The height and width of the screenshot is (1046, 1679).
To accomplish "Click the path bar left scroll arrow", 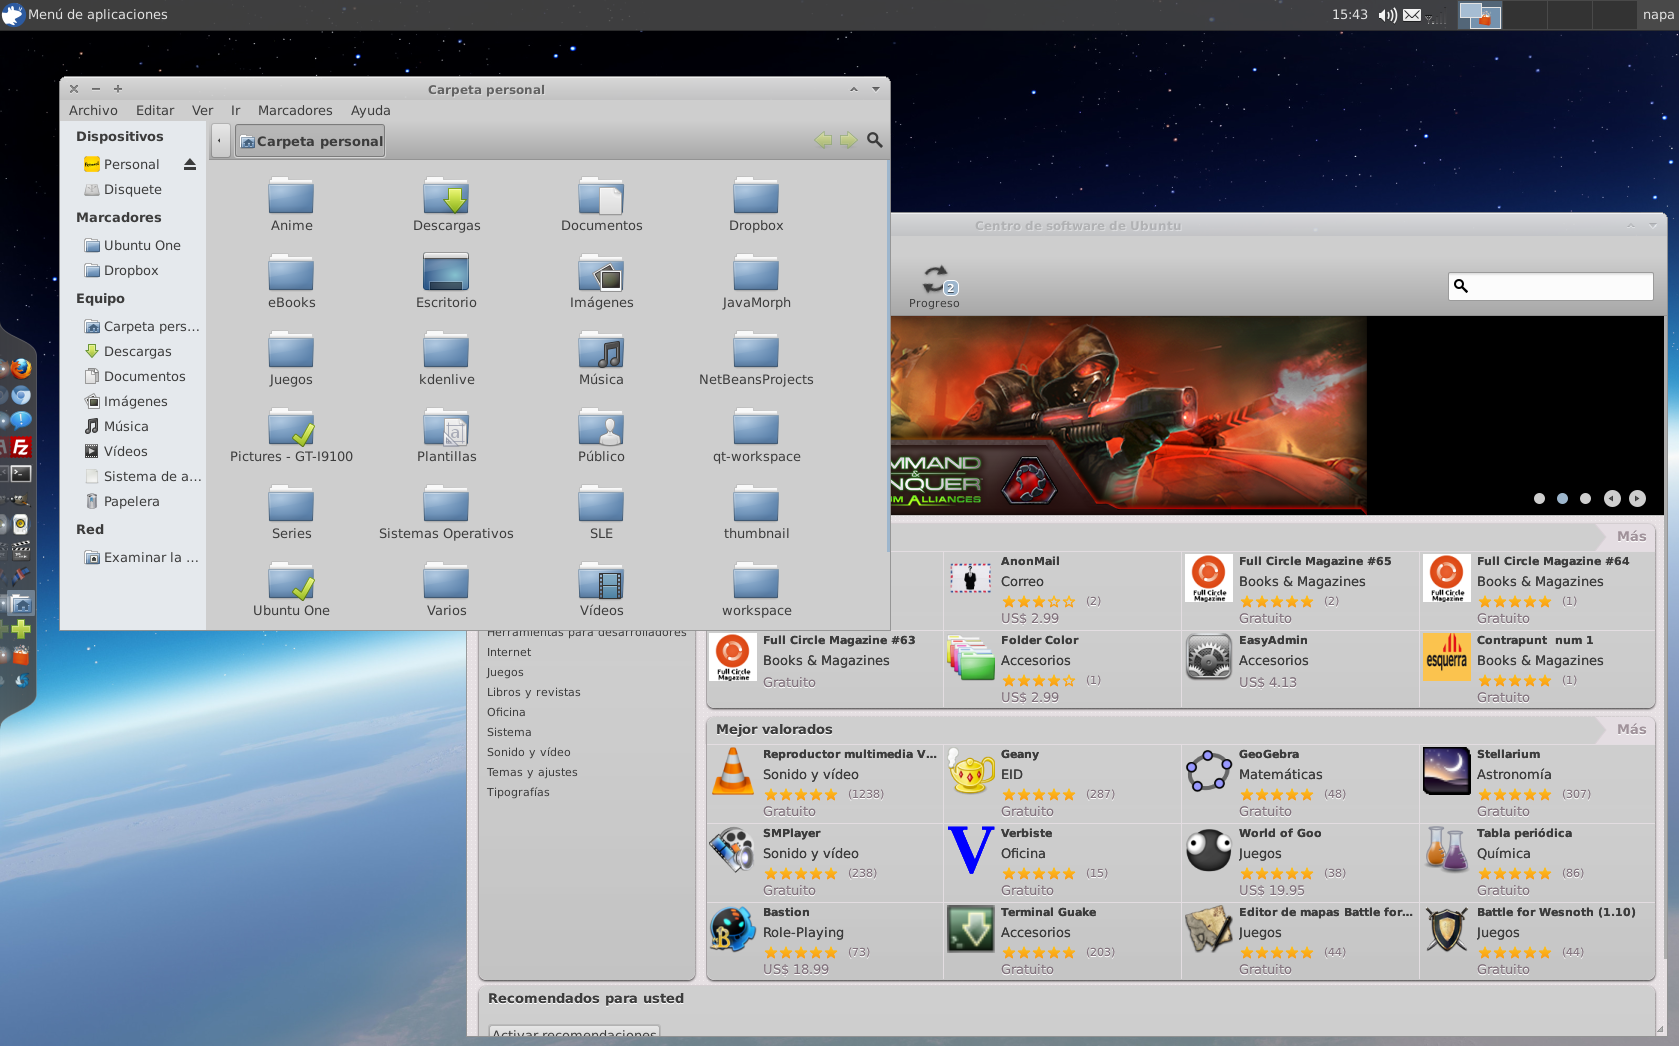I will (x=219, y=141).
